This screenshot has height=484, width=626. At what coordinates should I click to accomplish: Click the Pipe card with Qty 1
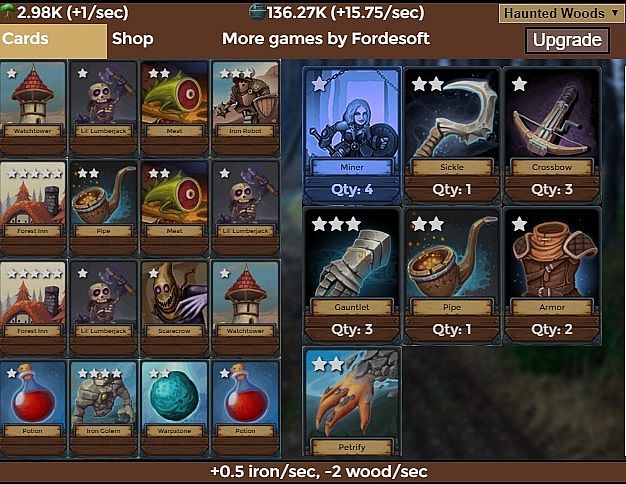(452, 276)
